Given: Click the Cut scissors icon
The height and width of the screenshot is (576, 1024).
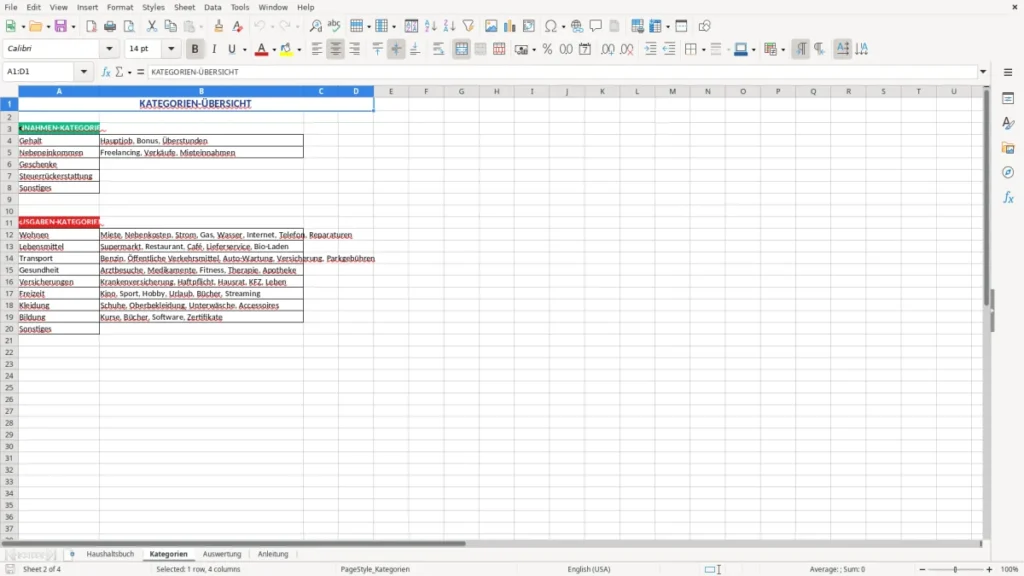Looking at the screenshot, I should 152,26.
